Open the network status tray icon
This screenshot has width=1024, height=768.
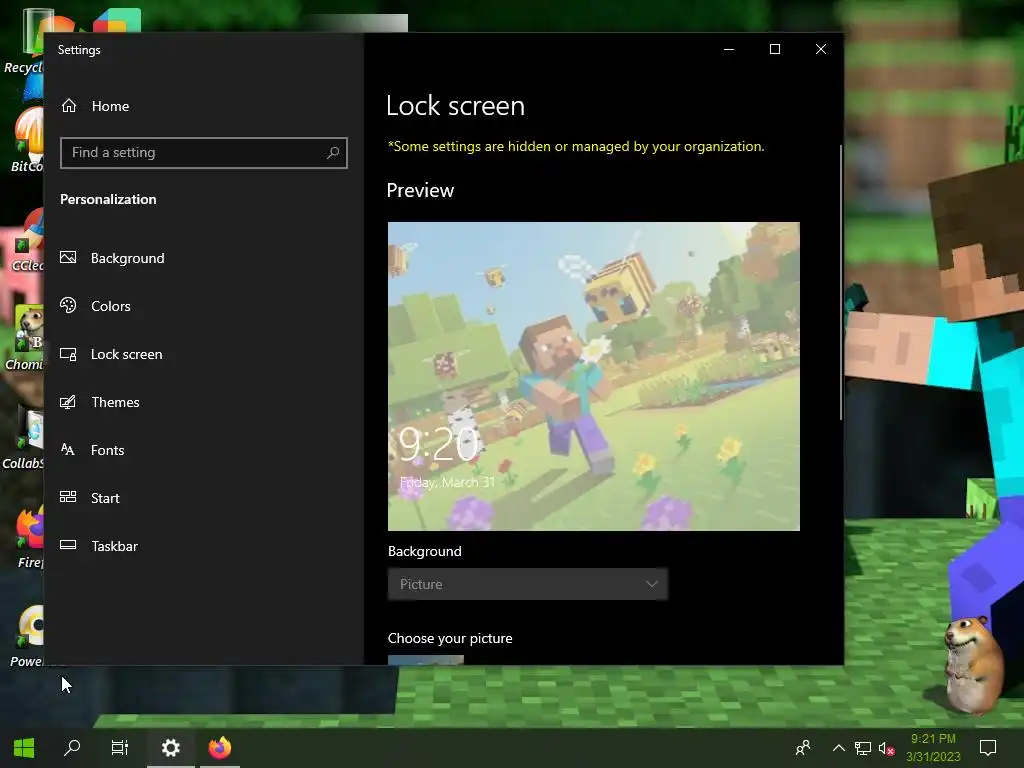pos(863,748)
